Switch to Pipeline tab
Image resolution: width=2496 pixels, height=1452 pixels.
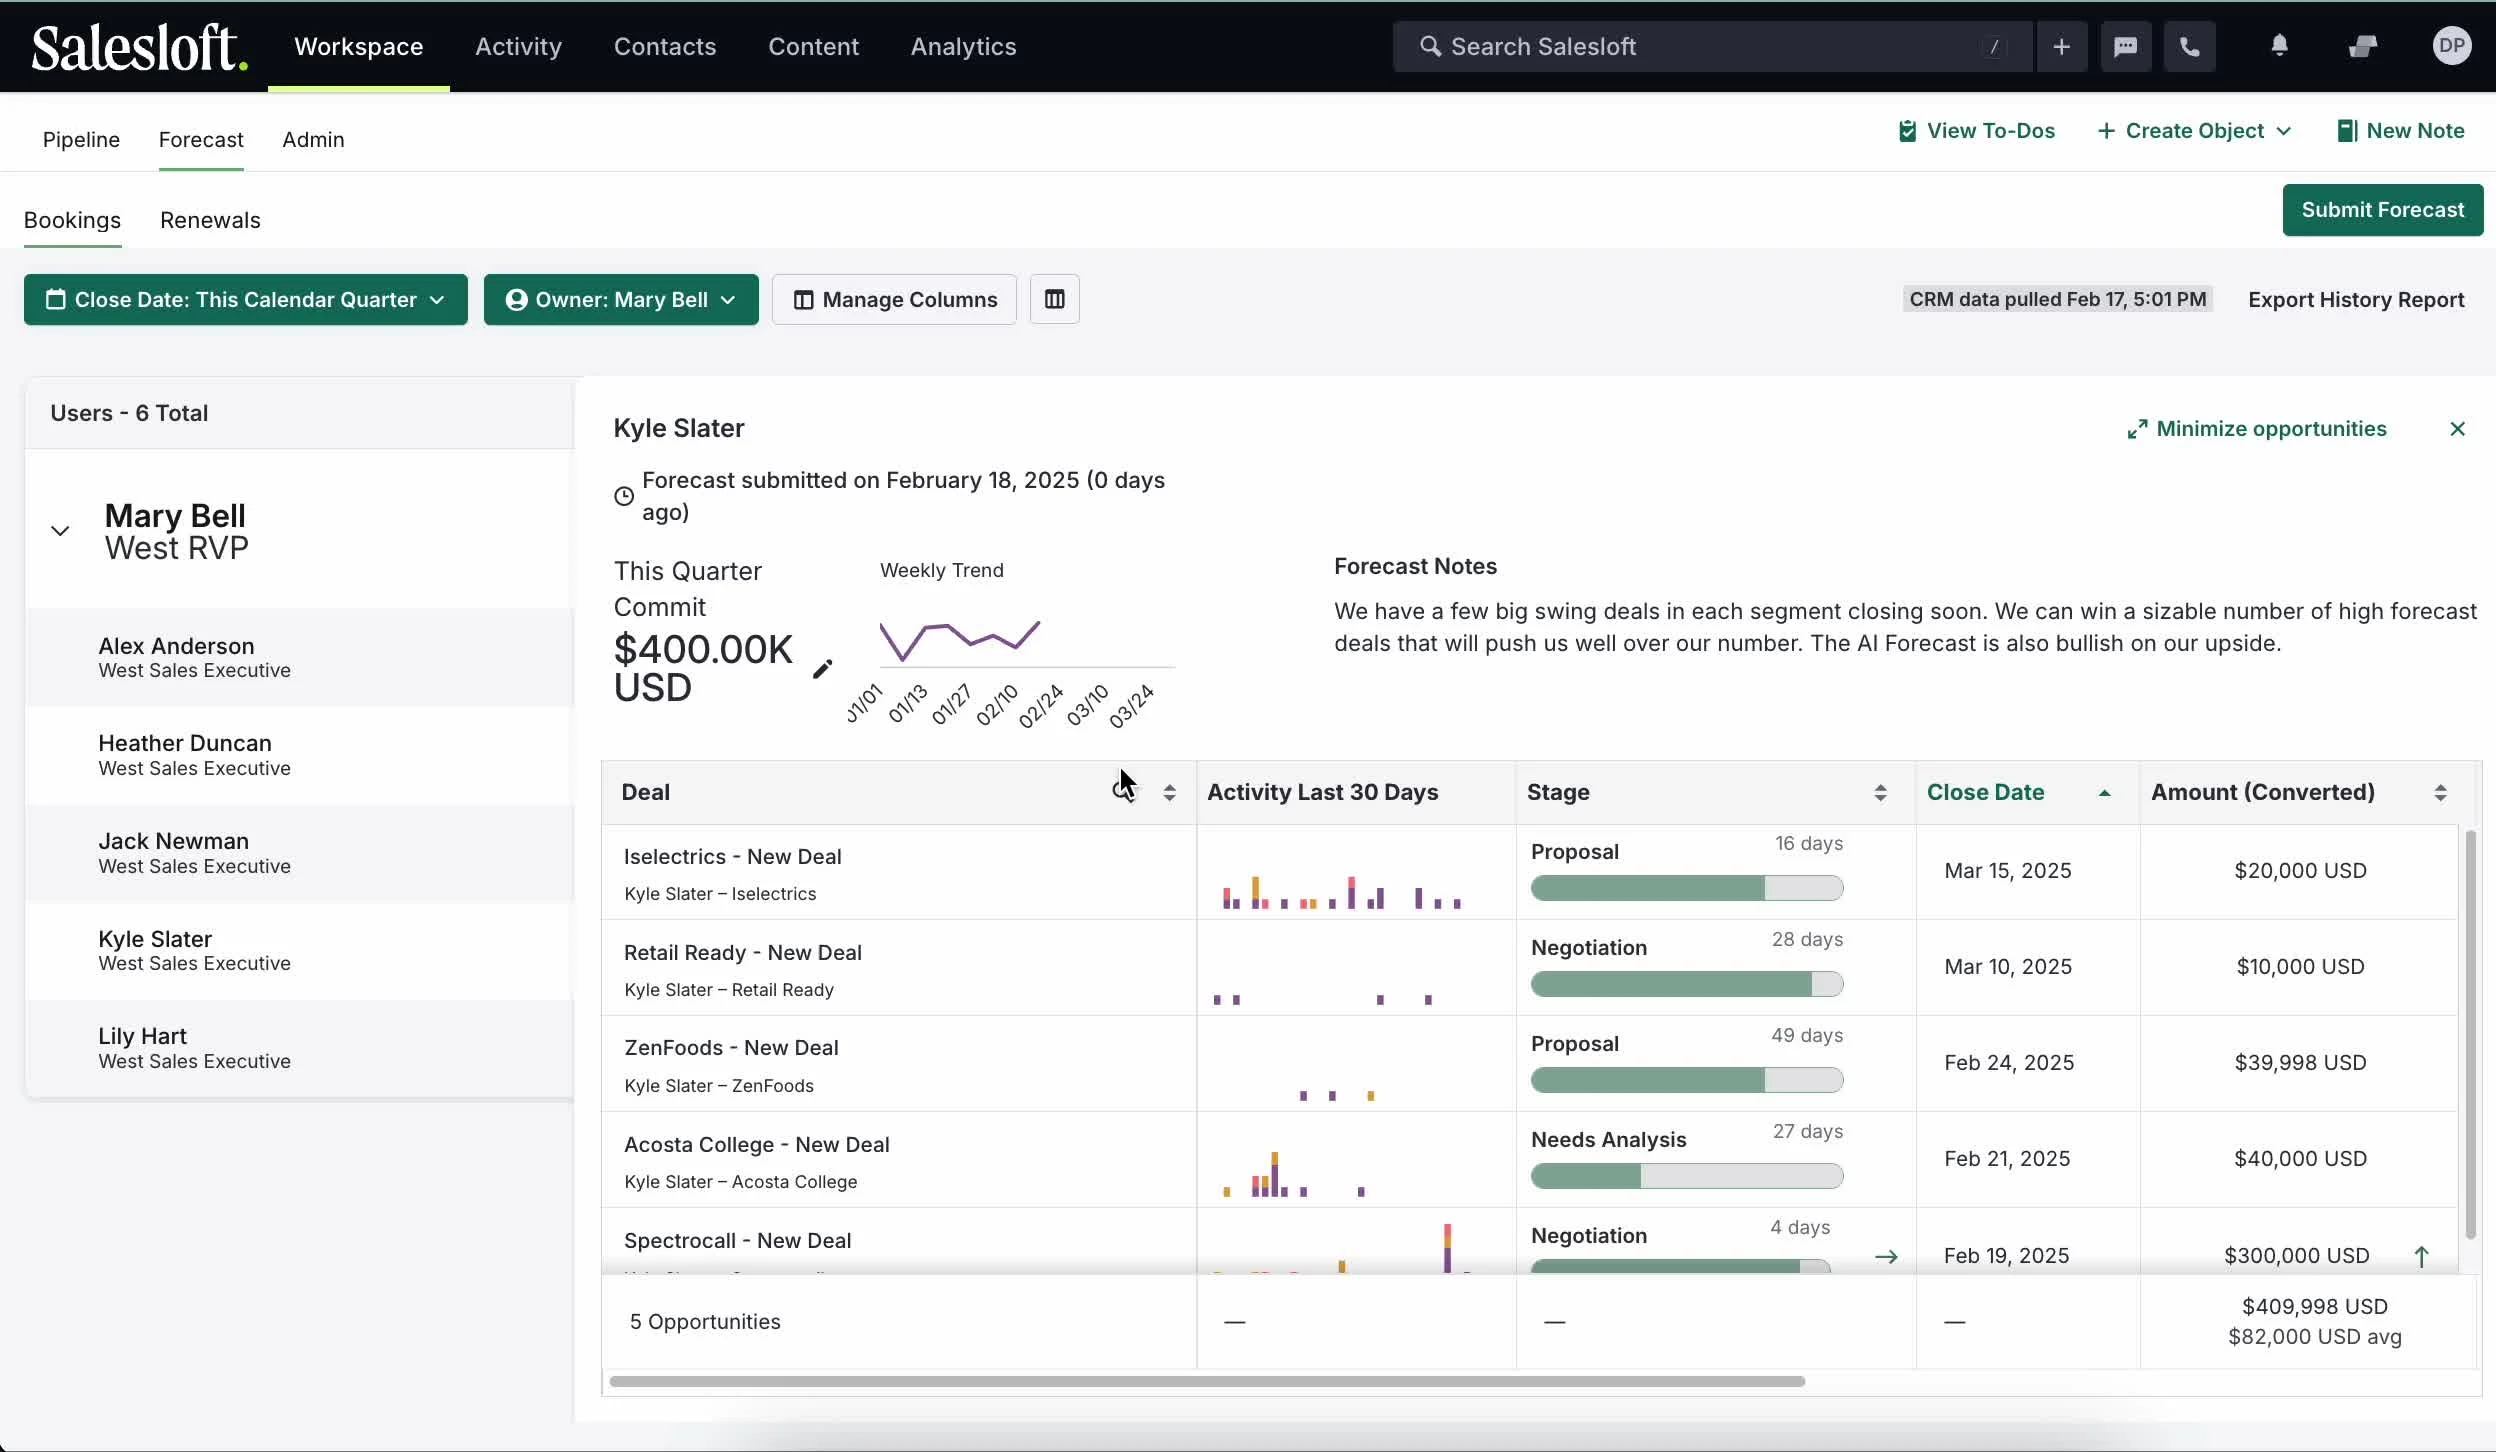click(81, 139)
